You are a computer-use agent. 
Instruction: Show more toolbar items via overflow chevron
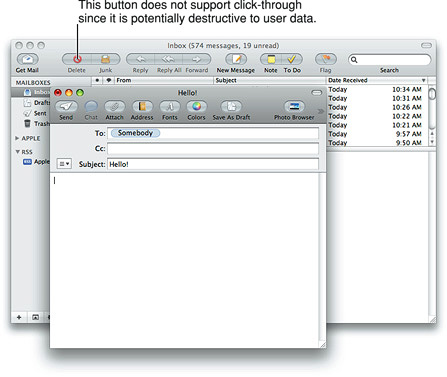[321, 111]
